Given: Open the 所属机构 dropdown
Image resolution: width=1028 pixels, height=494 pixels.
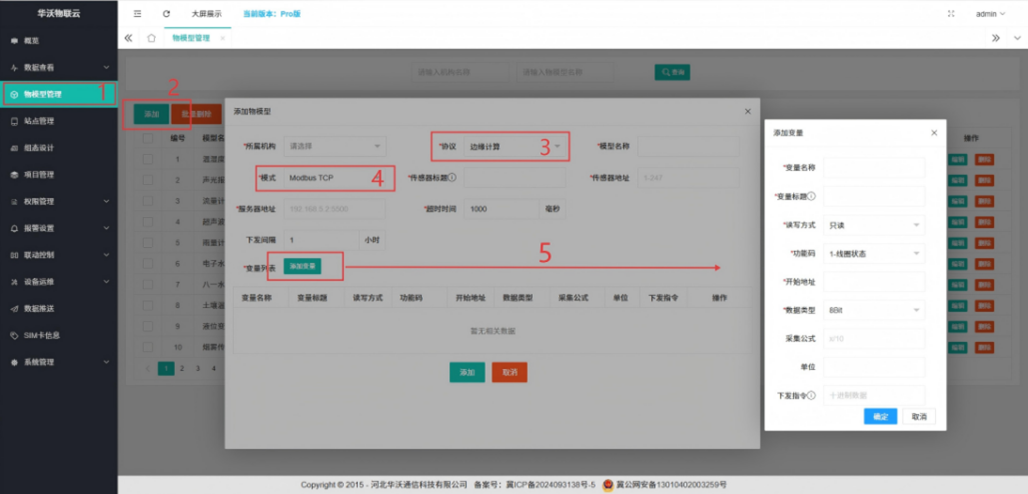Looking at the screenshot, I should click(x=335, y=146).
